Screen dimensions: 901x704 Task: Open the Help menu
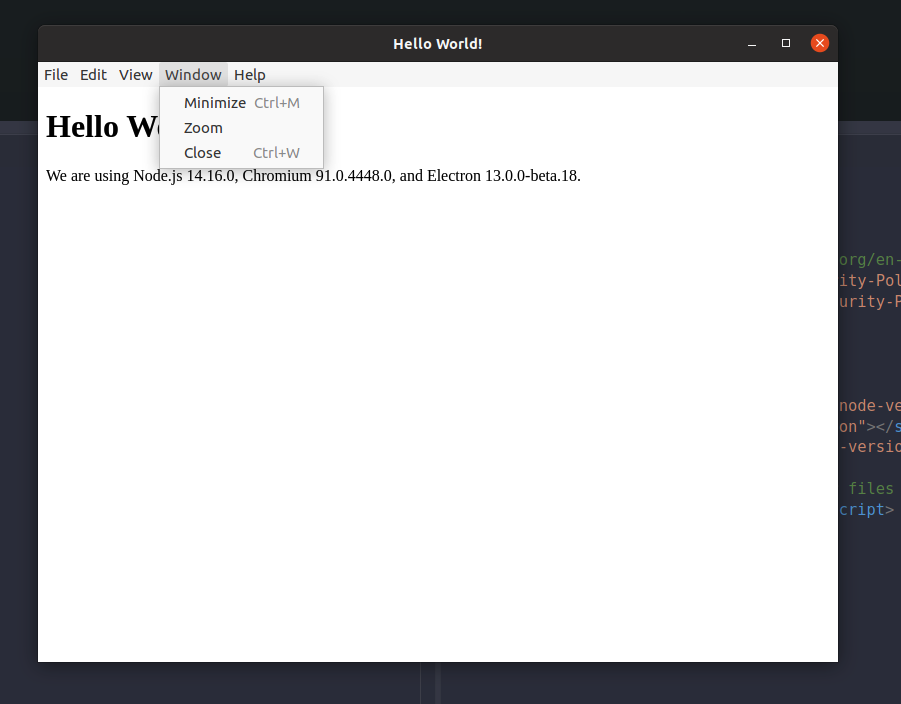[x=249, y=74]
